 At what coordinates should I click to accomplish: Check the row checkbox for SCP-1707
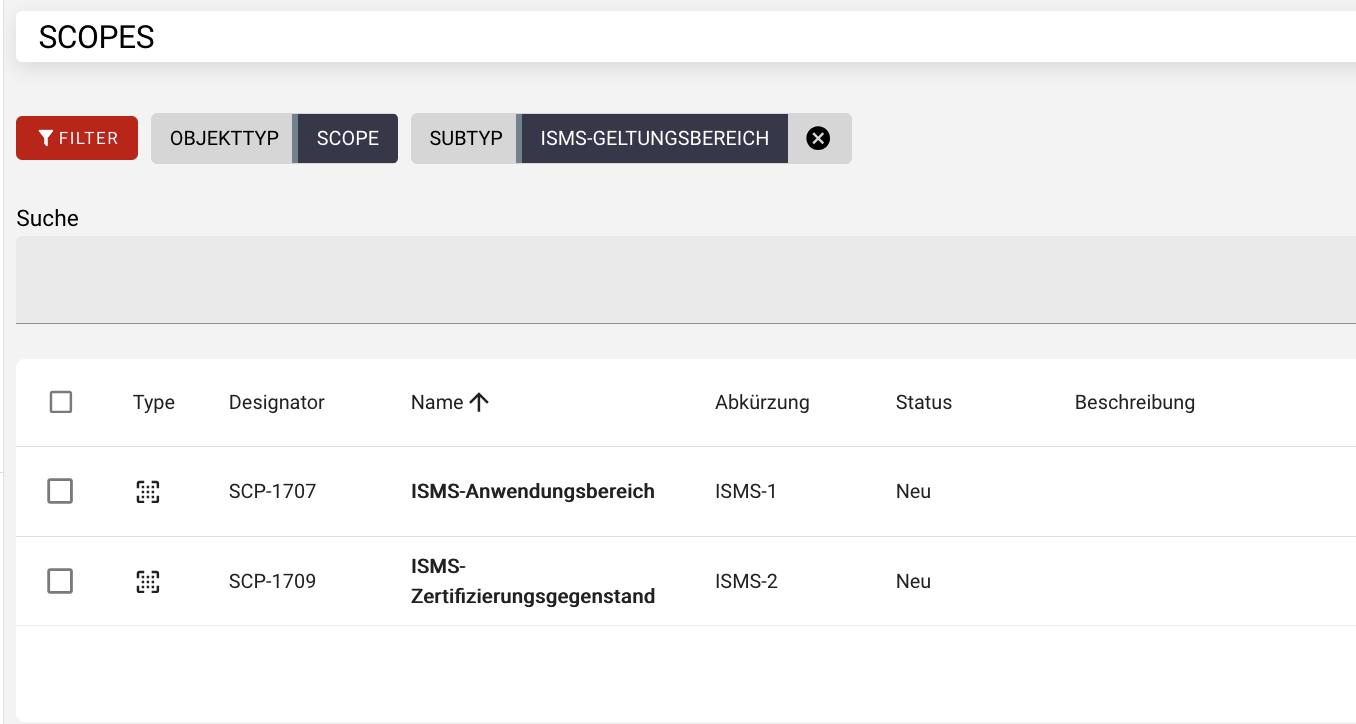click(60, 490)
